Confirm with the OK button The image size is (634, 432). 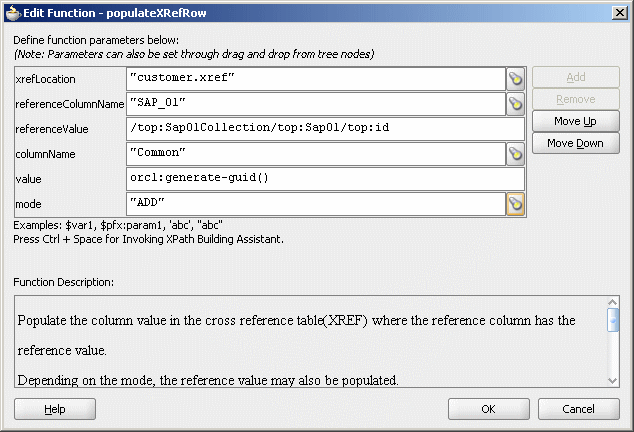[488, 409]
